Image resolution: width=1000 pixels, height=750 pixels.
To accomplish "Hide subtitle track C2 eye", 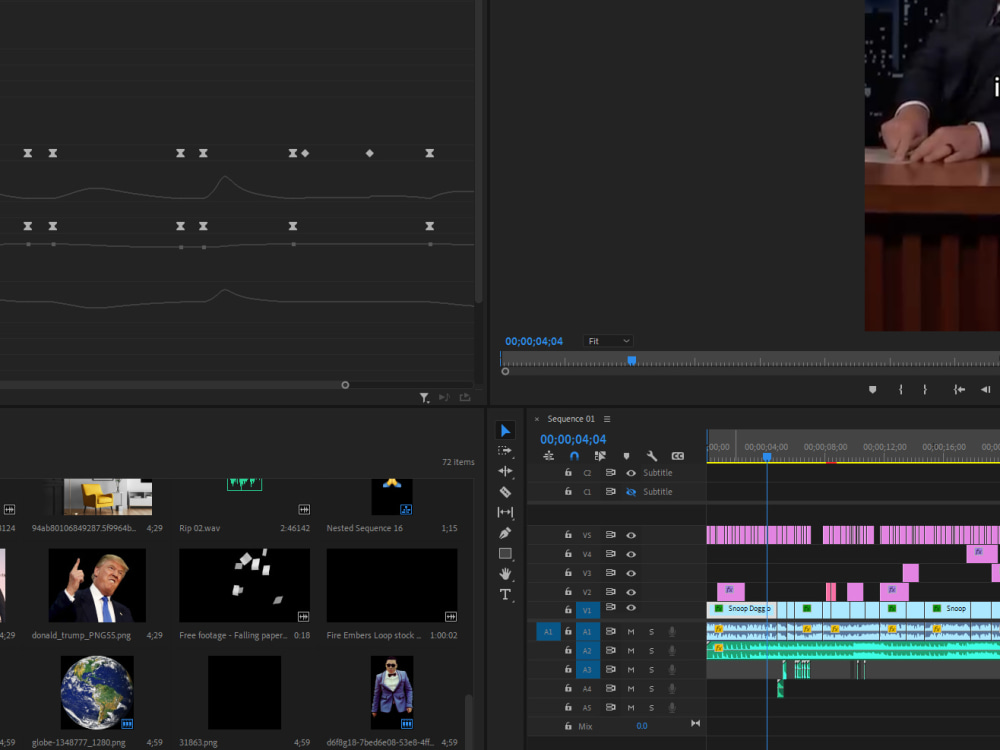I will pyautogui.click(x=631, y=473).
